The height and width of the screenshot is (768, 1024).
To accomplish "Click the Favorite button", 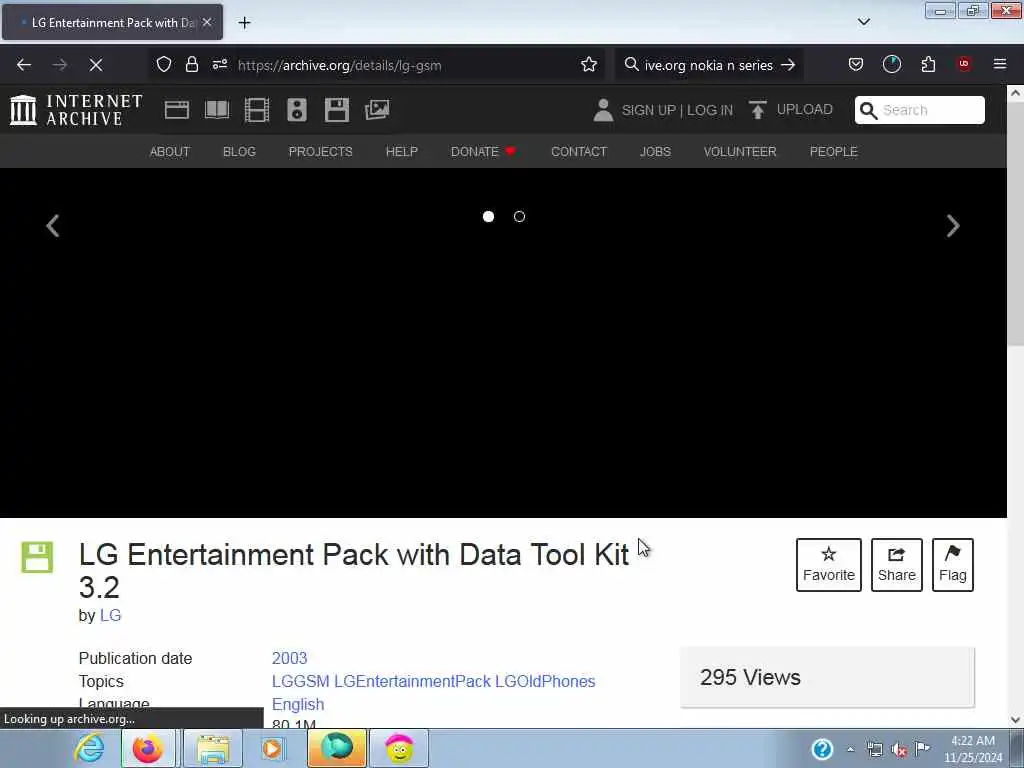I will [828, 565].
